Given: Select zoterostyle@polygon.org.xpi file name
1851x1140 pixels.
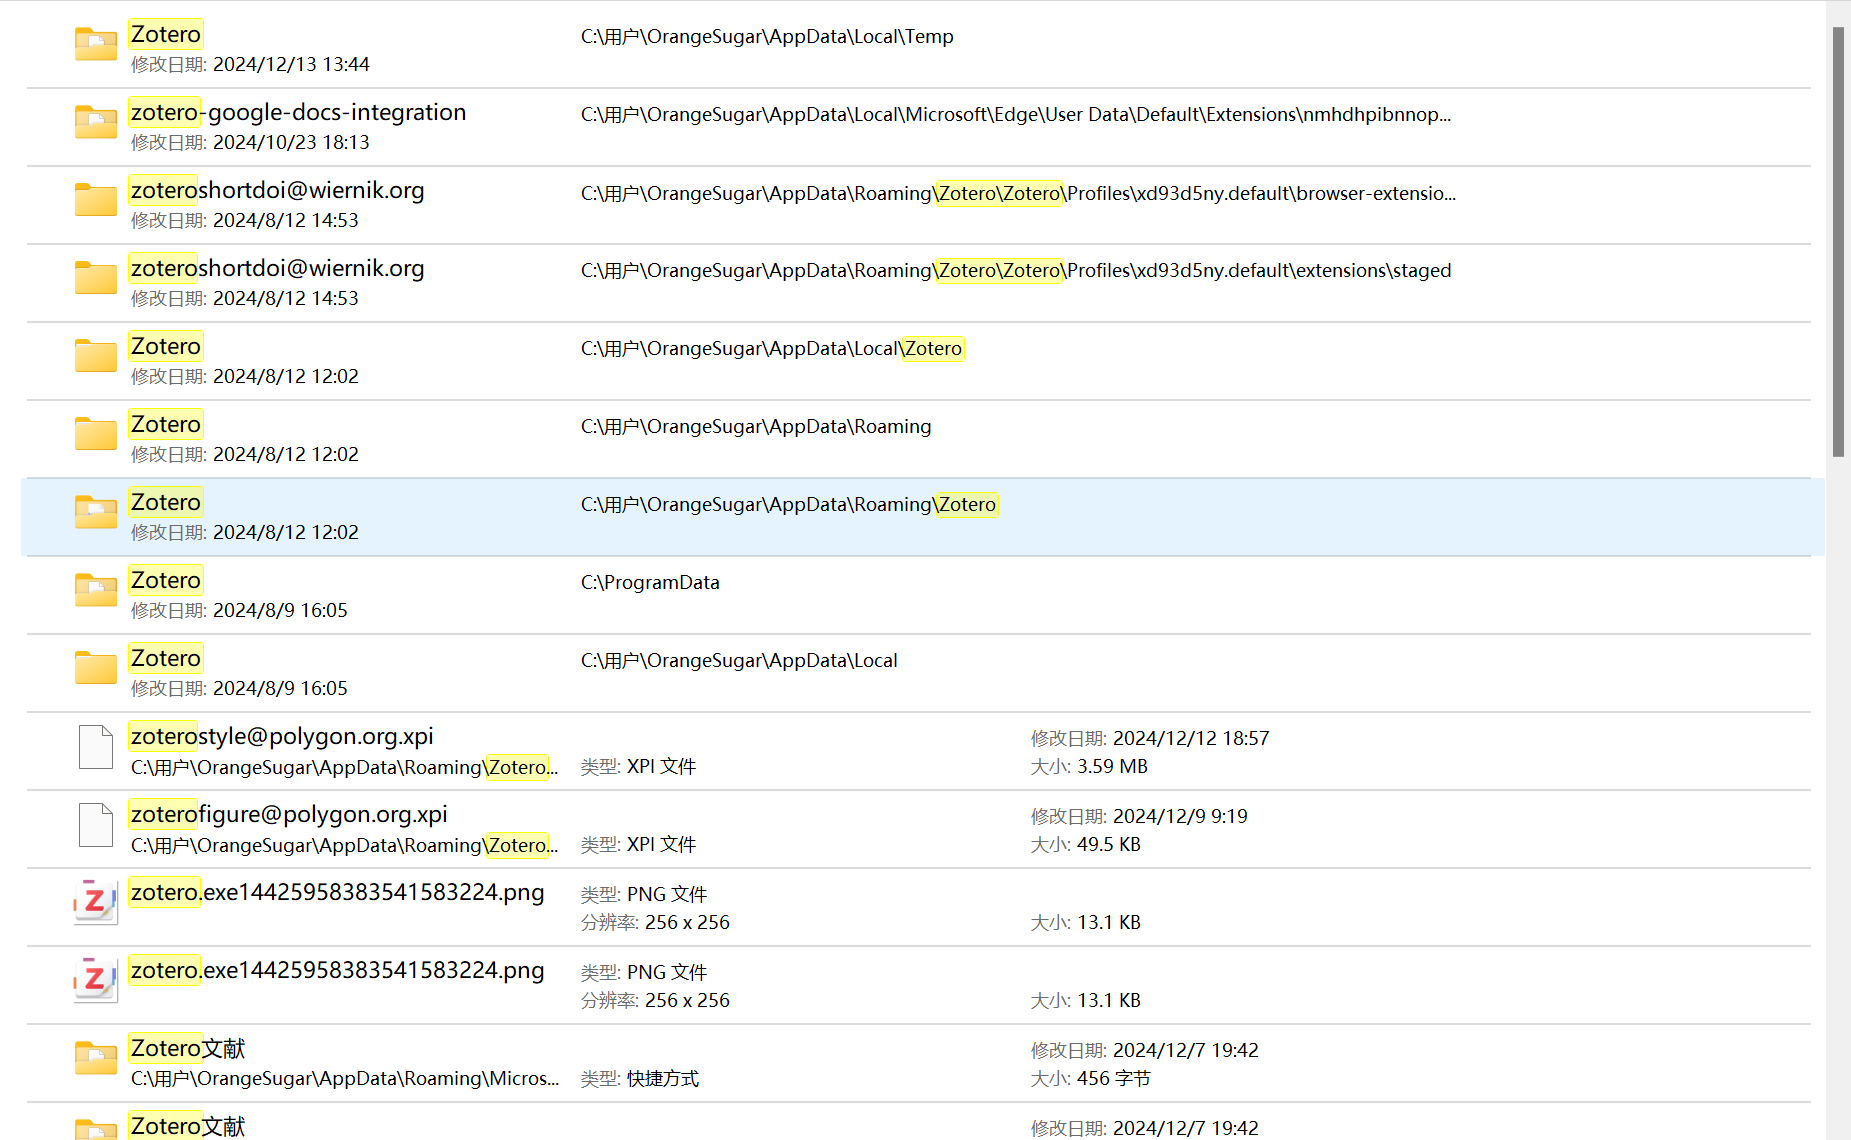Looking at the screenshot, I should click(x=282, y=736).
